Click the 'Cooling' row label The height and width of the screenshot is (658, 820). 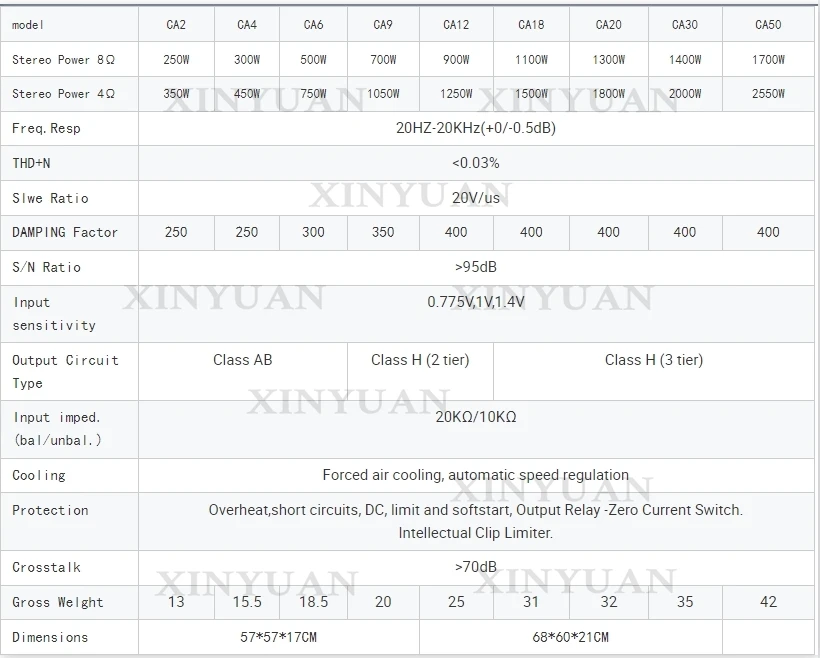pos(39,475)
